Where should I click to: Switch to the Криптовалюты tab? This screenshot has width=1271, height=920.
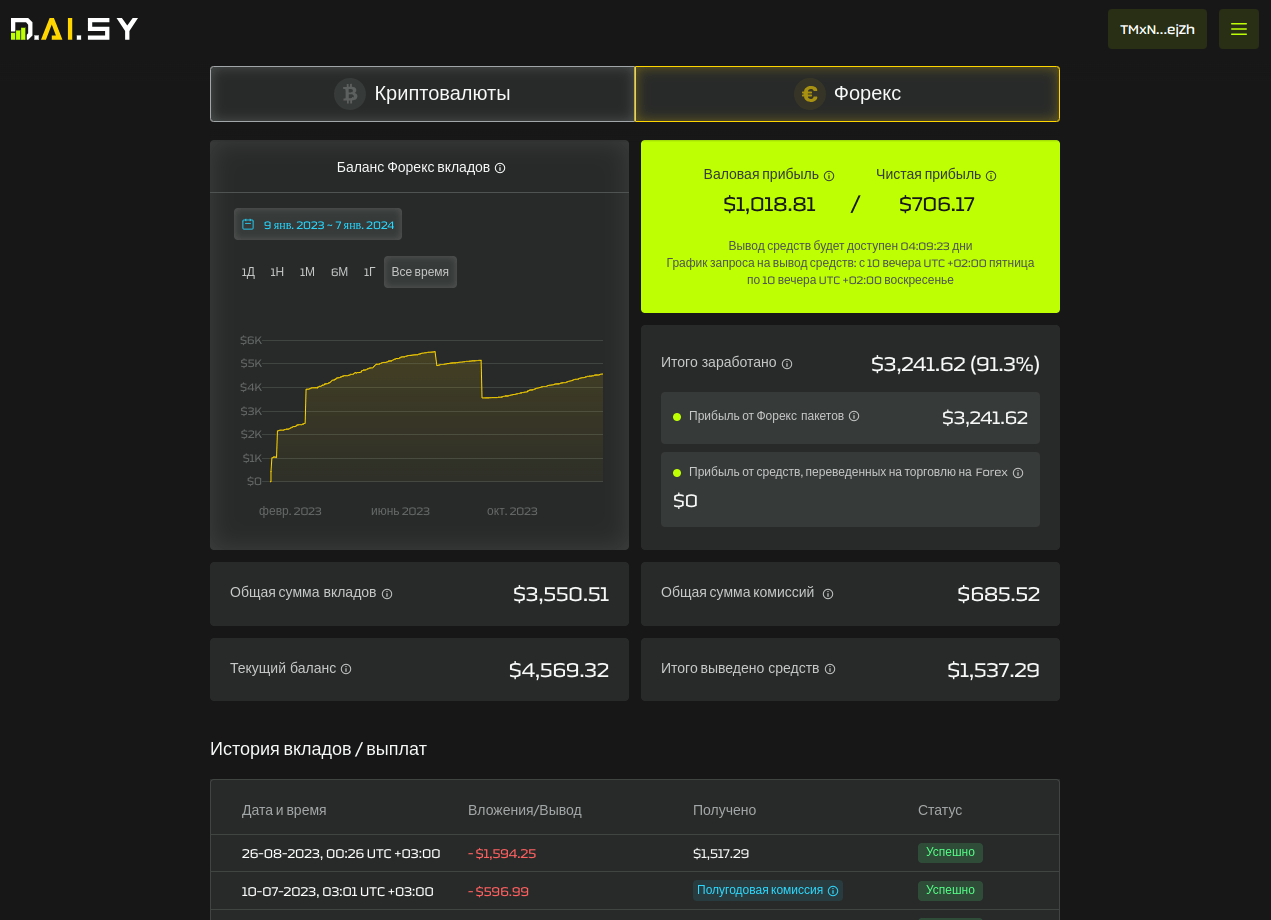[422, 94]
